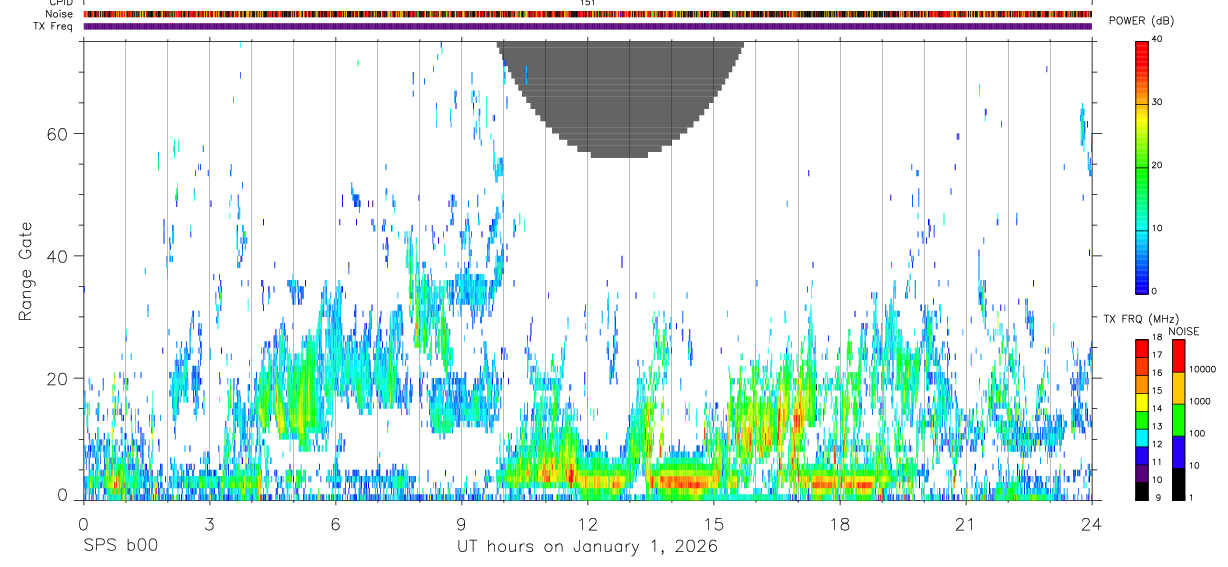Click the 'TX Freq' row label at top
Viewport: 1228px width, 567px height.
(53, 25)
